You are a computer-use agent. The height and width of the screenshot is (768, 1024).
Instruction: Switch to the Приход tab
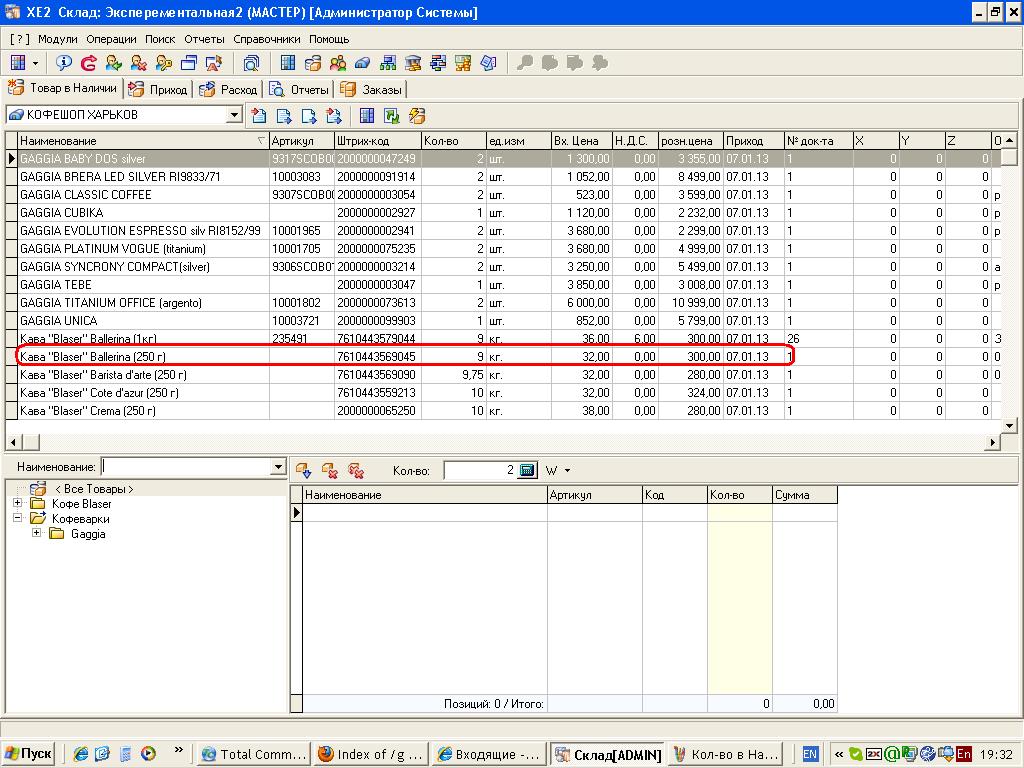pos(159,90)
